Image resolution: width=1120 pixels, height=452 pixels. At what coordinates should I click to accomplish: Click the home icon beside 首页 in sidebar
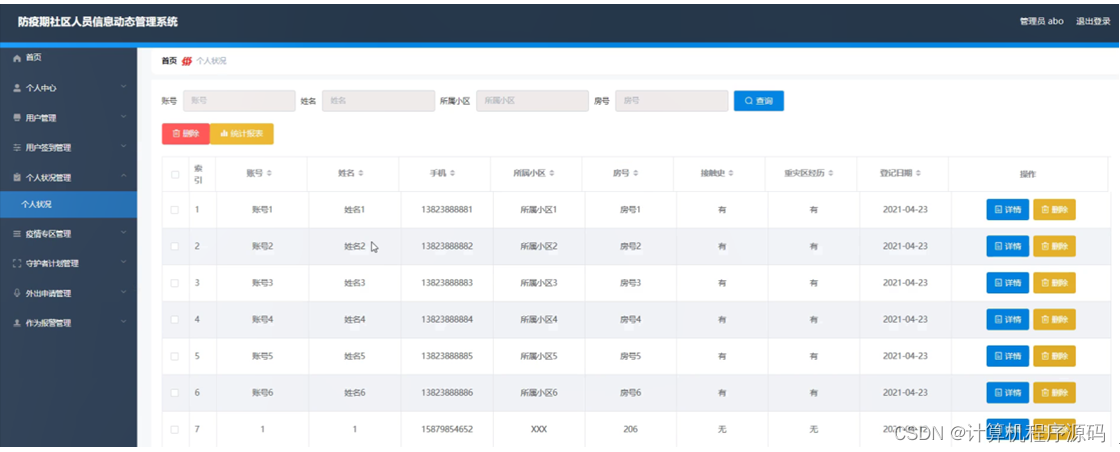point(17,58)
